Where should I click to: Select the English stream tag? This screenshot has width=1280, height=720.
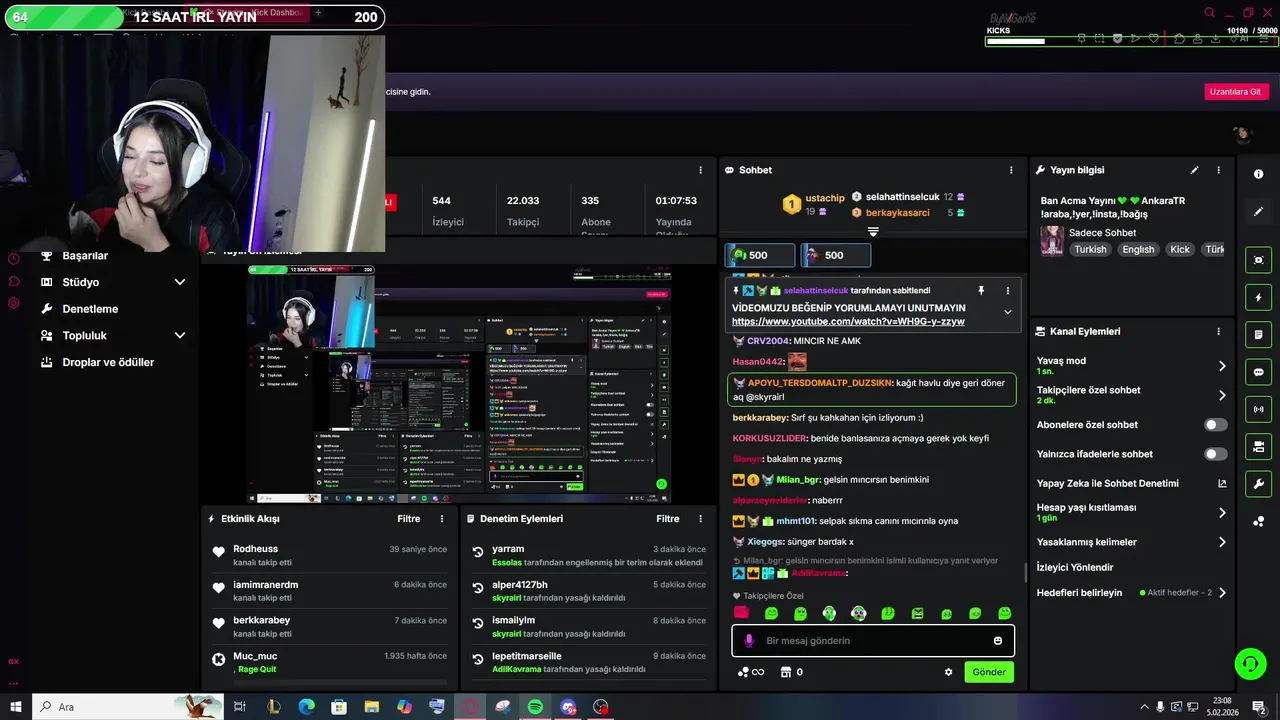tap(1138, 250)
